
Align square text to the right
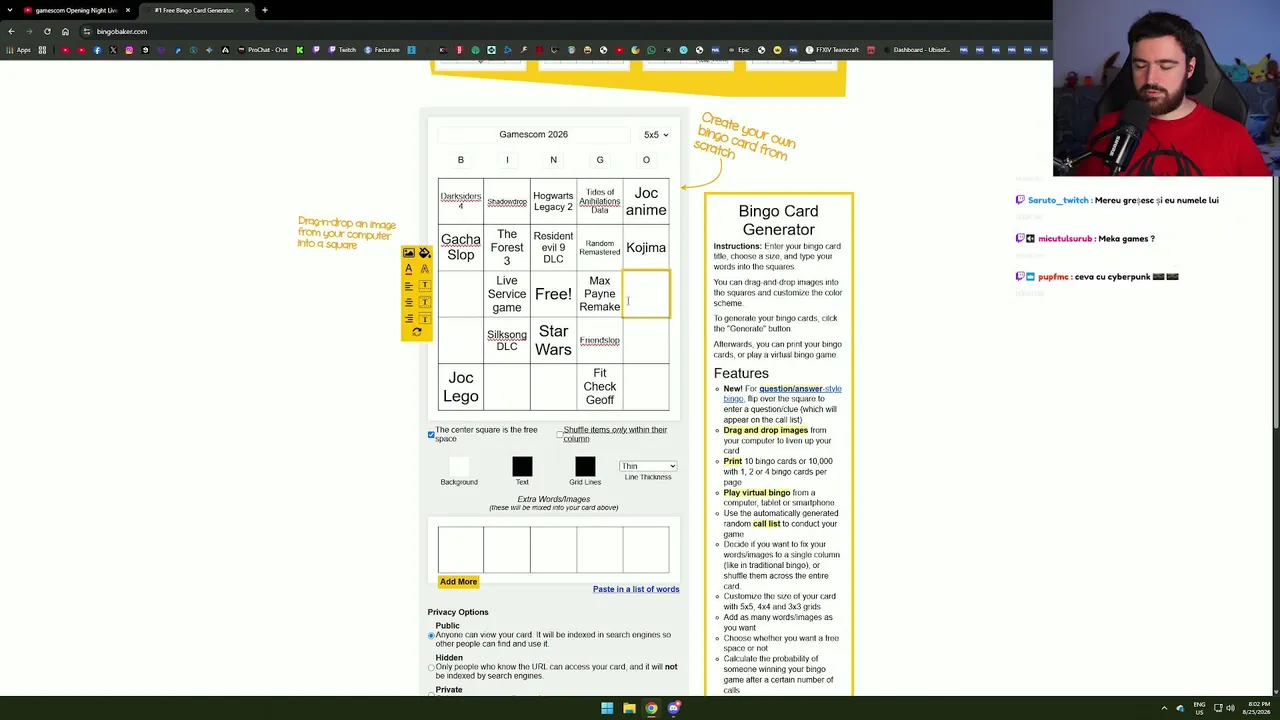tap(409, 318)
